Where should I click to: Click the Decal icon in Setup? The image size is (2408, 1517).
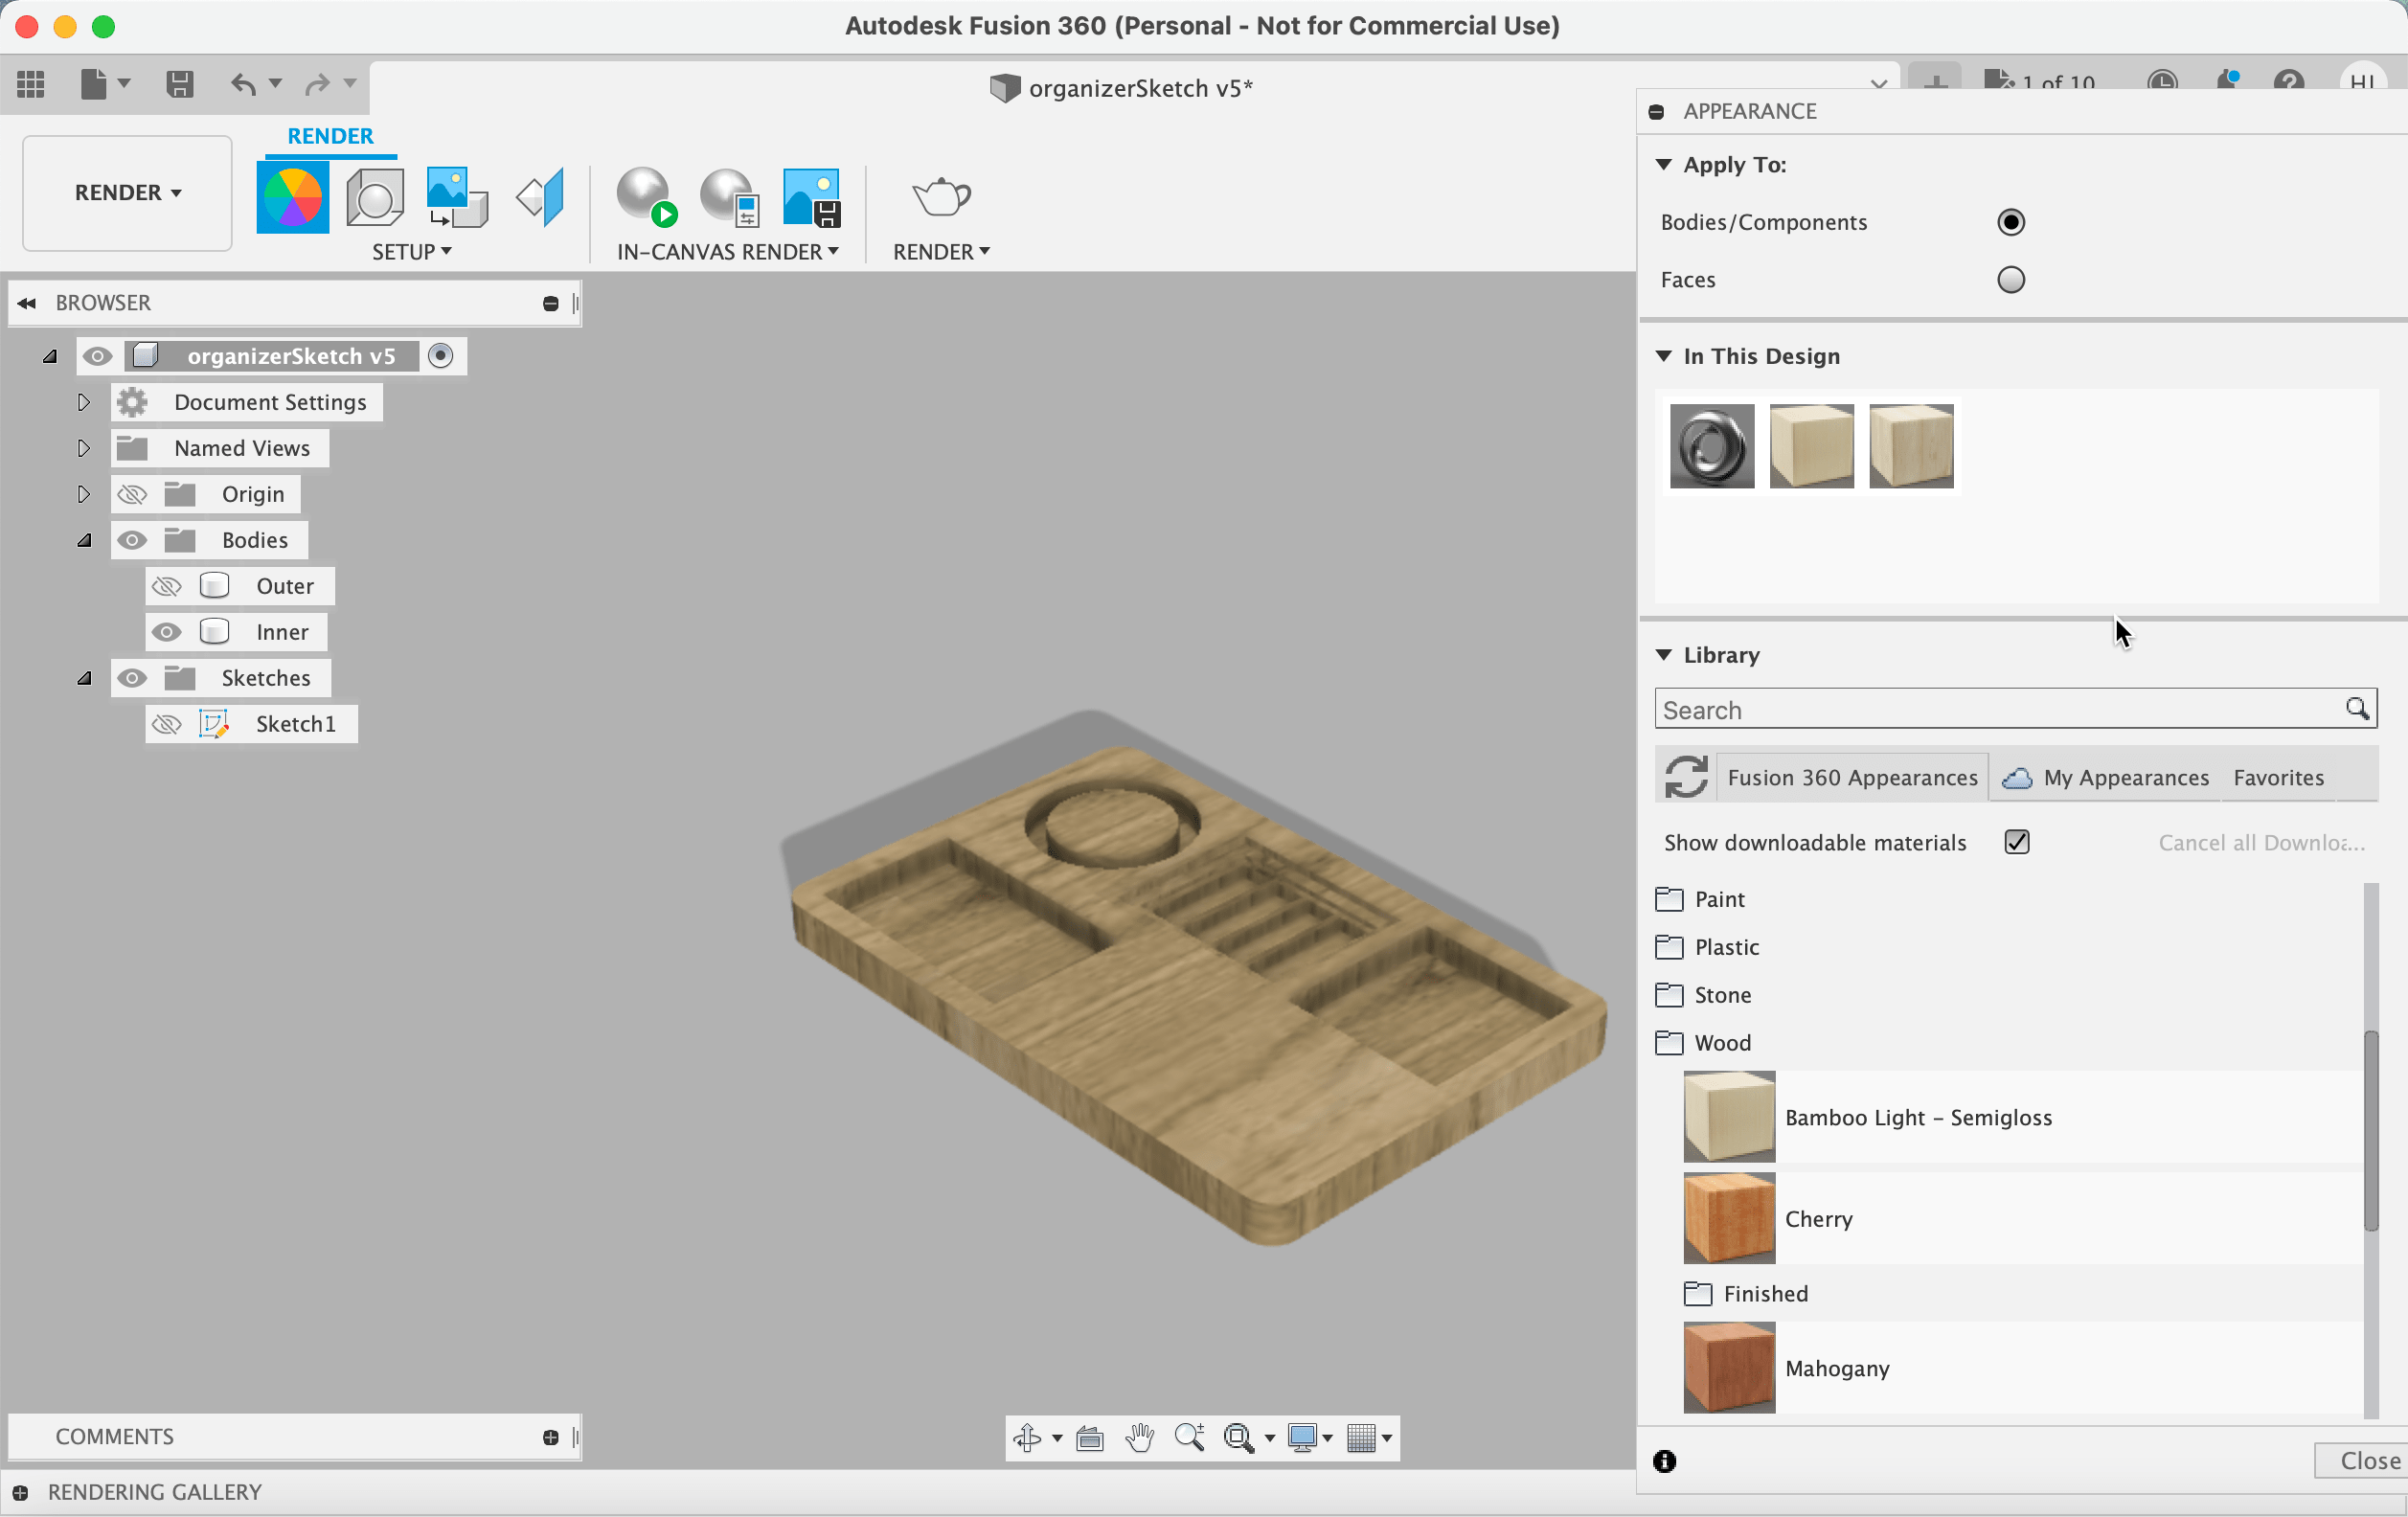point(456,197)
